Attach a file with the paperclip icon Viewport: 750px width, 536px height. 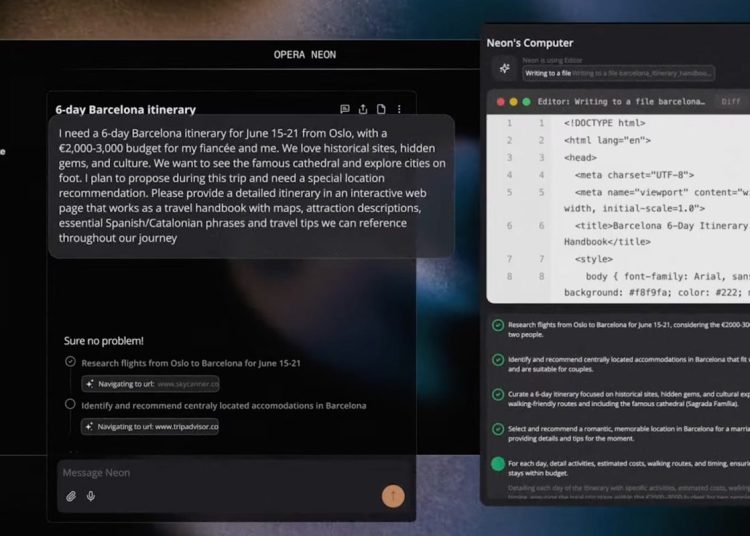point(71,496)
